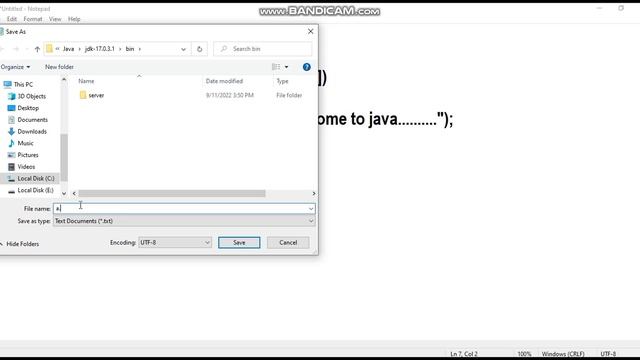
Task: Click navigation pane scroll down arrow
Action: (64, 193)
